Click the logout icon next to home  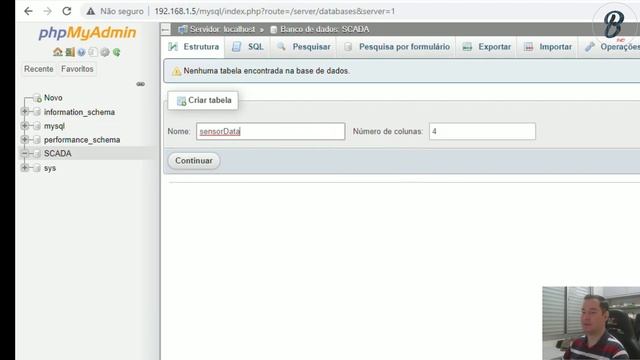click(70, 52)
